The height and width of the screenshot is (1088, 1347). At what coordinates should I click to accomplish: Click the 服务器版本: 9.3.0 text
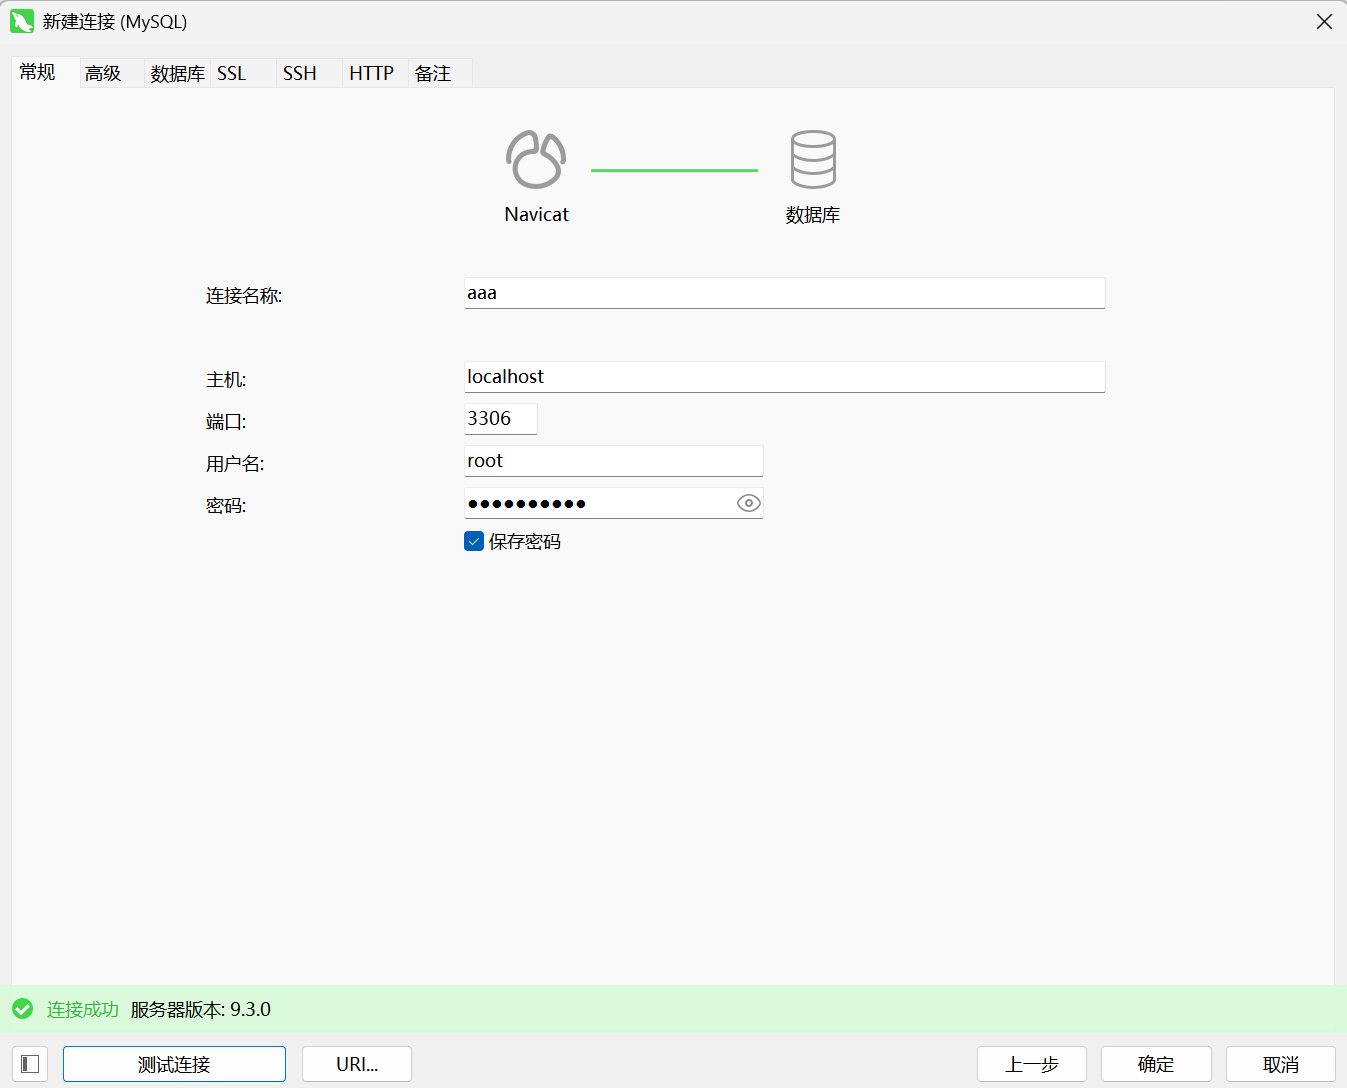pos(201,1009)
